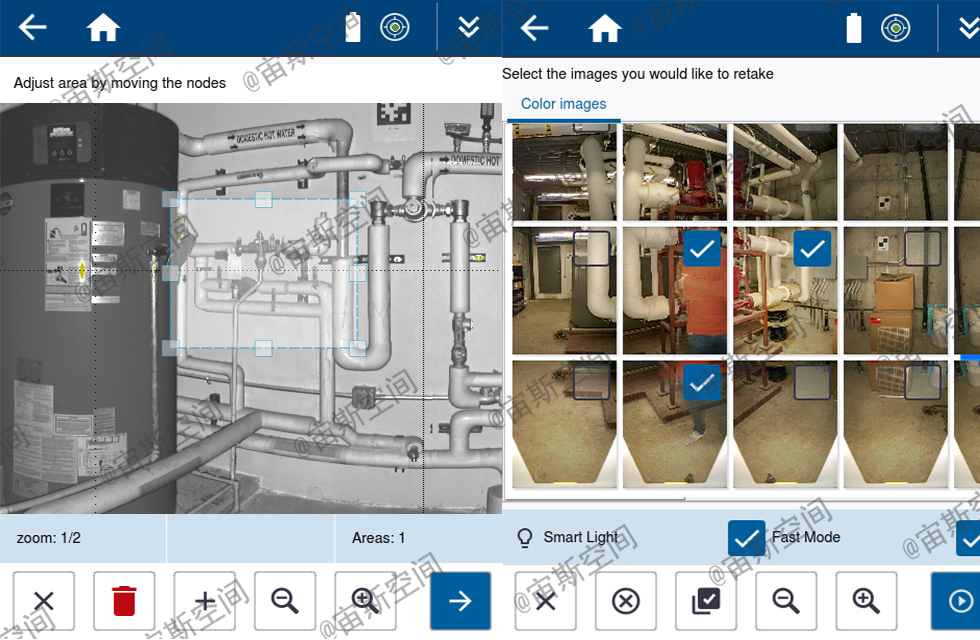Click the horizontal scrollbar under image grid

click(595, 499)
